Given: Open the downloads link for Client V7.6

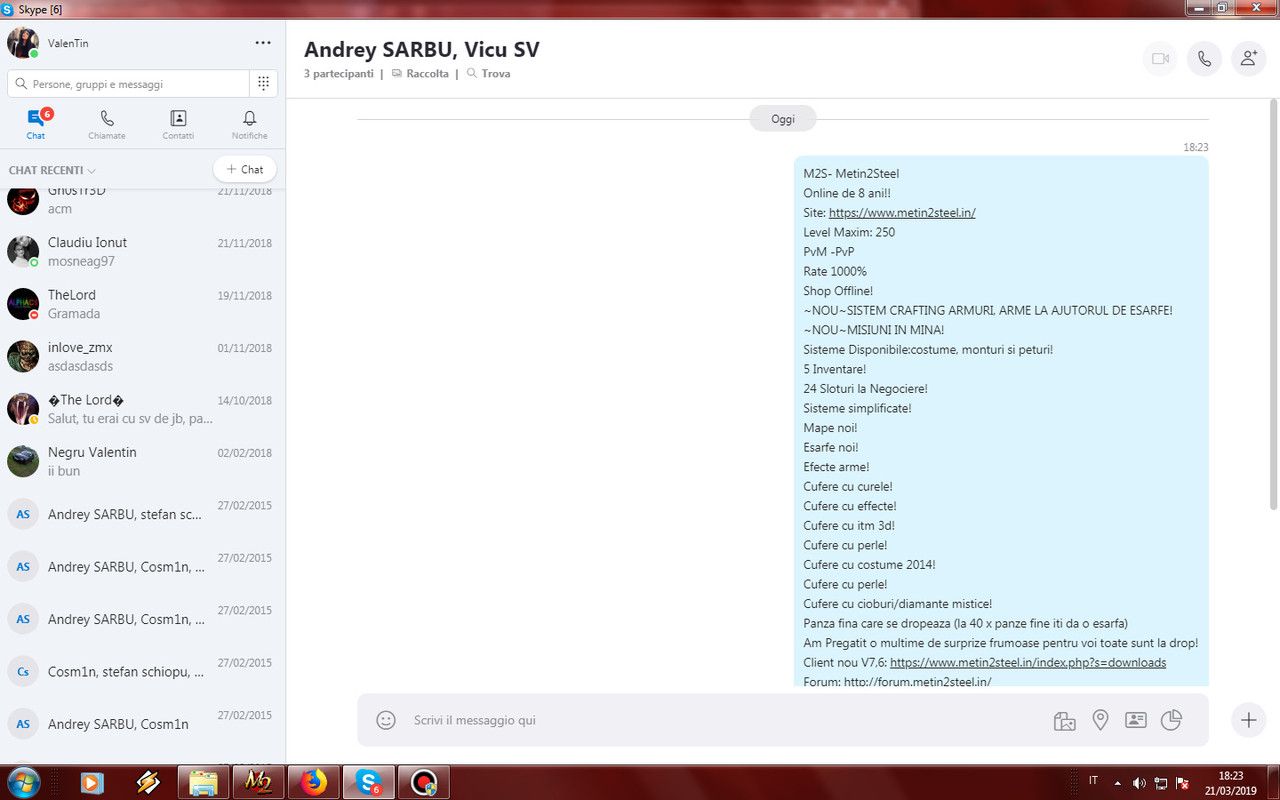Looking at the screenshot, I should [1028, 662].
